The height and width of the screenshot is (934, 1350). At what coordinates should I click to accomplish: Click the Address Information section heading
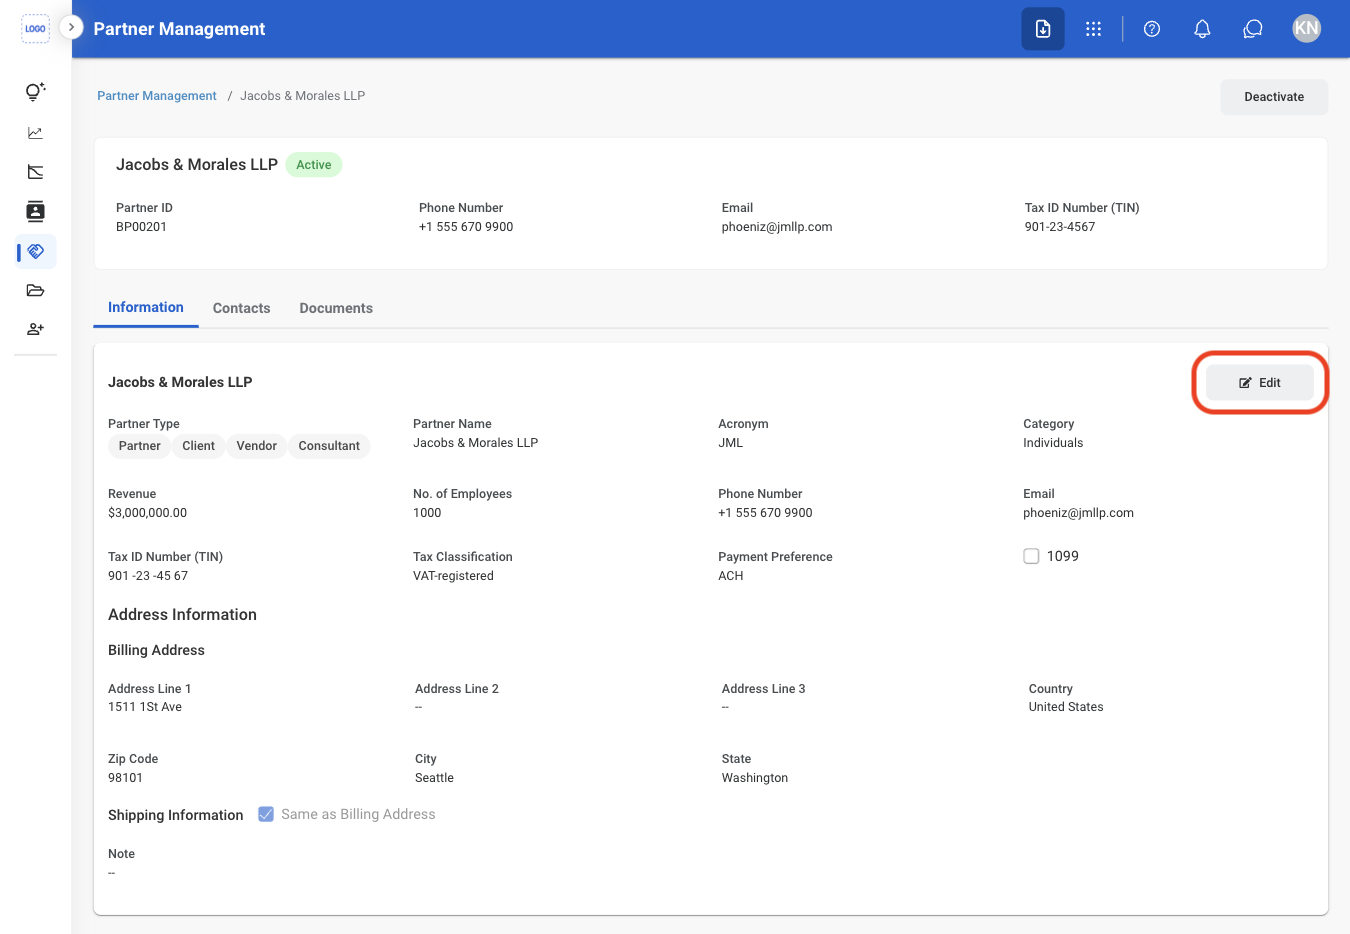point(182,615)
